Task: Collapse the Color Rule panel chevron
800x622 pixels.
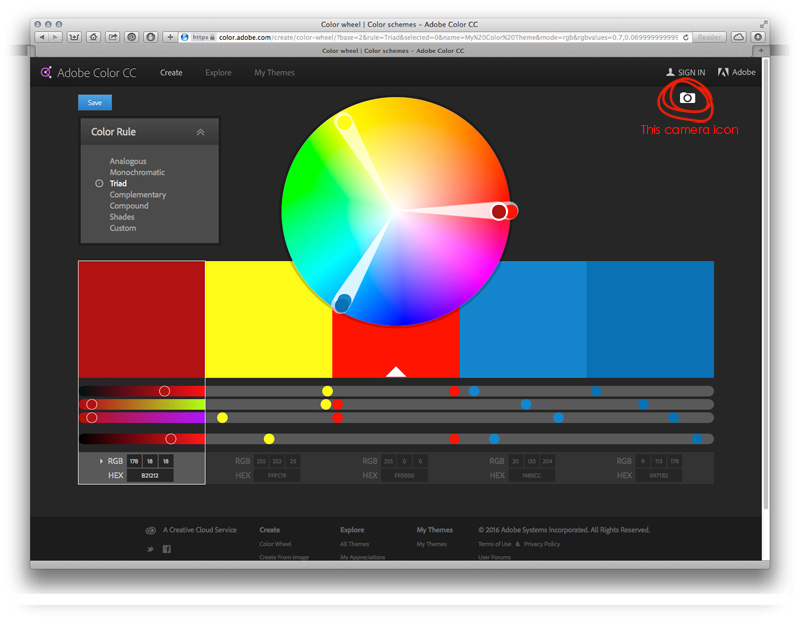Action: pyautogui.click(x=201, y=132)
